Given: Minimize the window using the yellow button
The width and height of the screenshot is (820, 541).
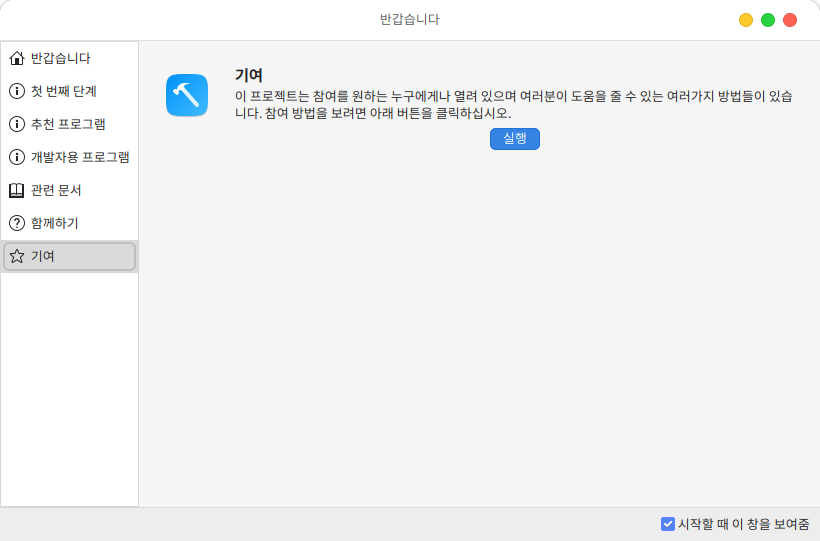Looking at the screenshot, I should pos(746,20).
